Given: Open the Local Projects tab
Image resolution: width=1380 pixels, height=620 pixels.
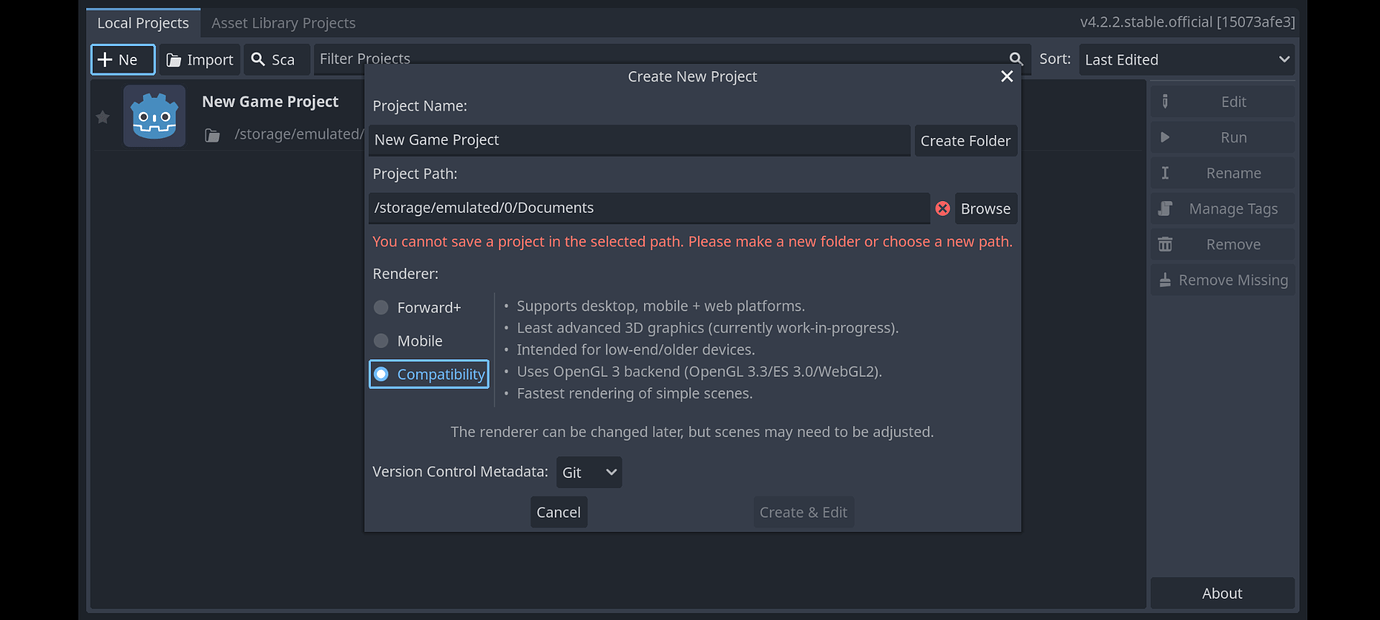Looking at the screenshot, I should (143, 22).
